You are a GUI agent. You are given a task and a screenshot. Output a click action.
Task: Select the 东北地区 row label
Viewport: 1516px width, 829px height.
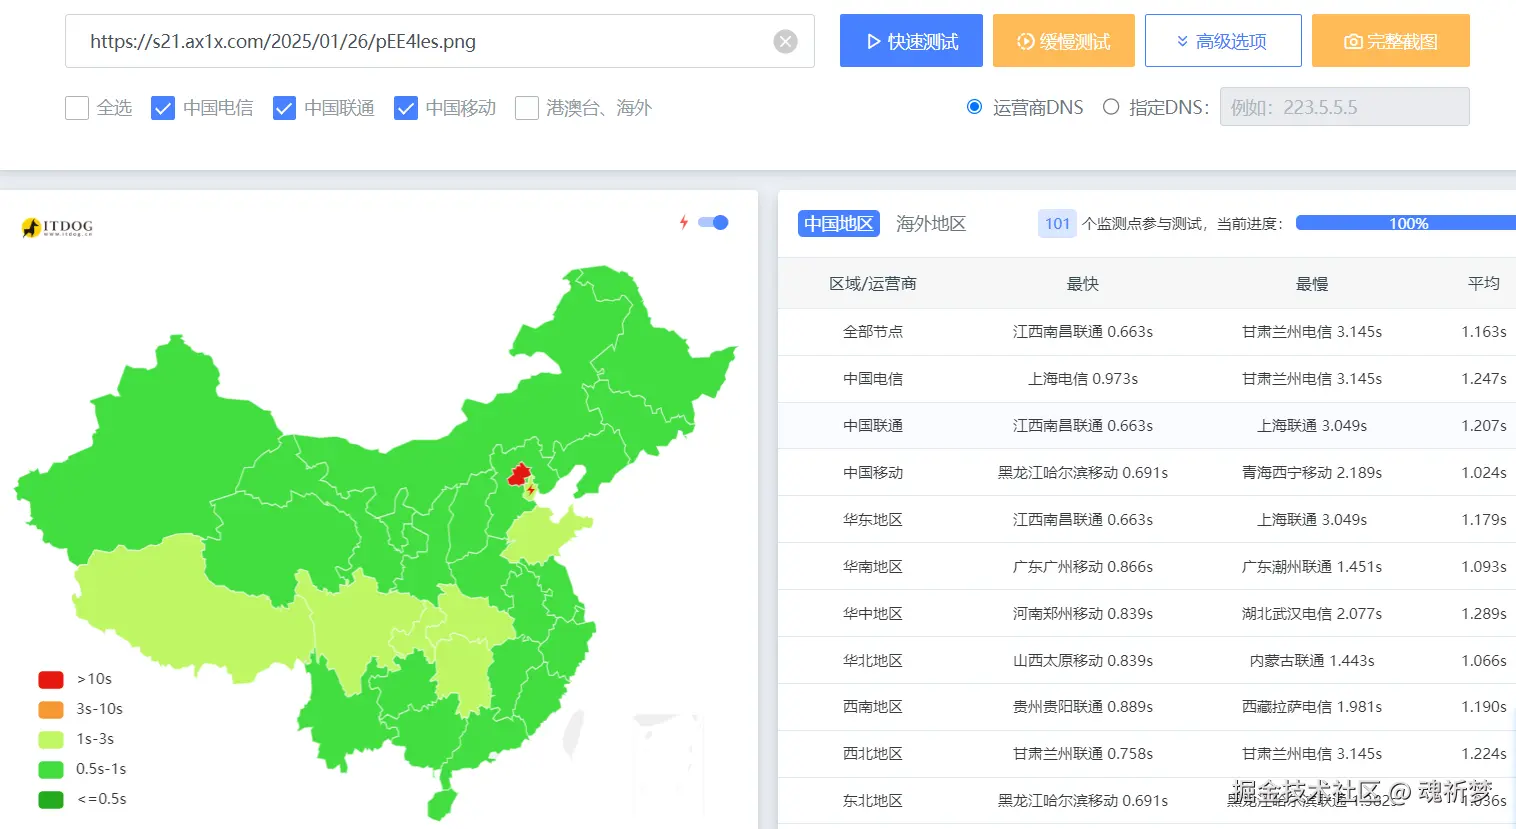coord(873,801)
